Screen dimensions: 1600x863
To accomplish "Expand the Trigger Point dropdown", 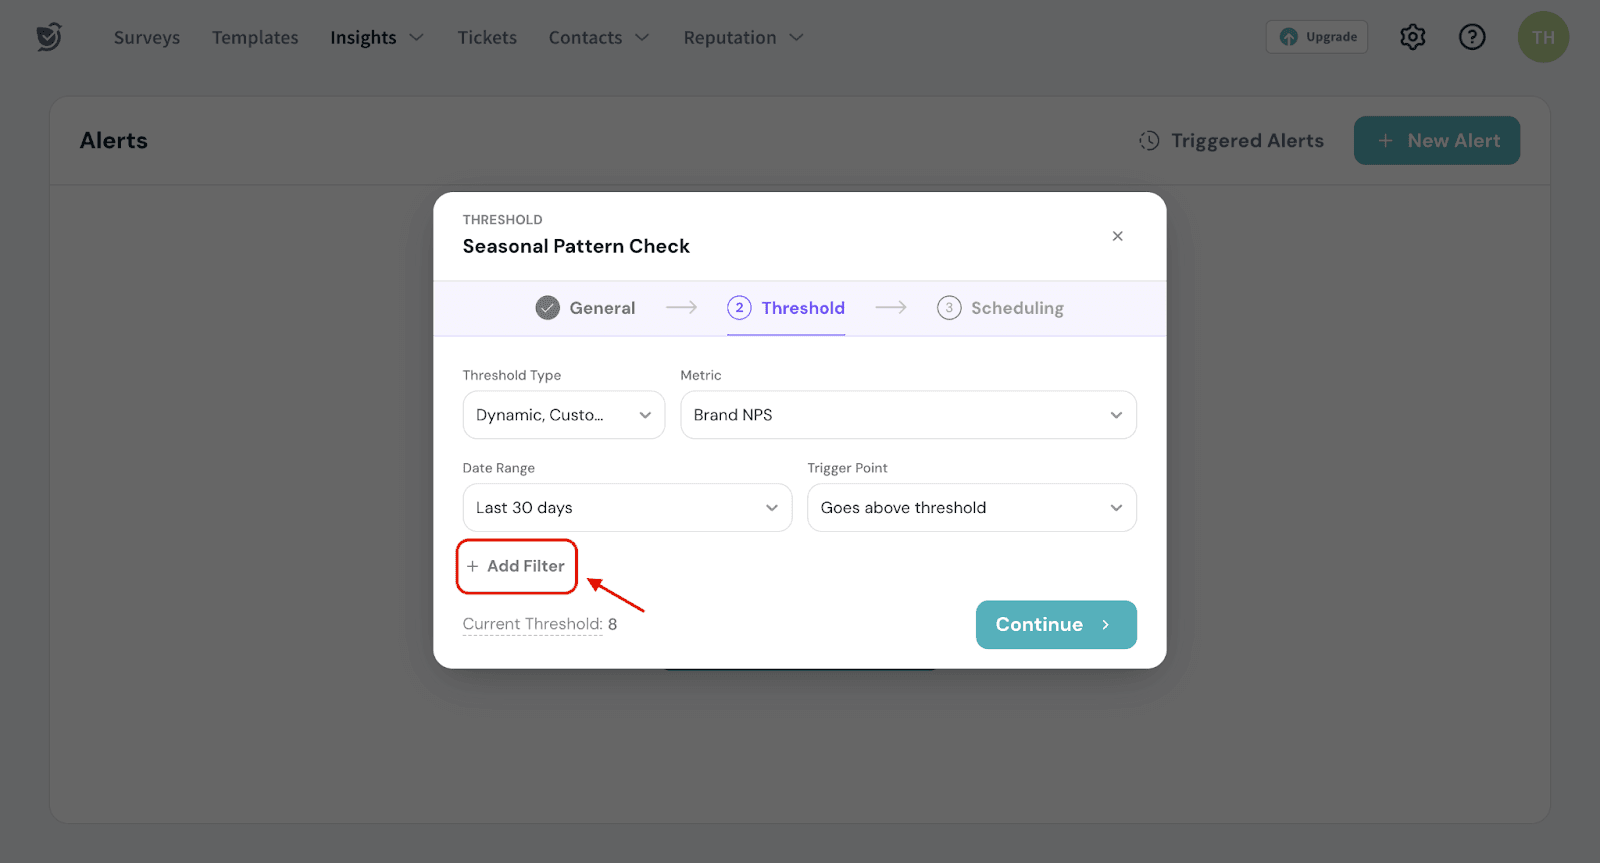I will coord(971,508).
